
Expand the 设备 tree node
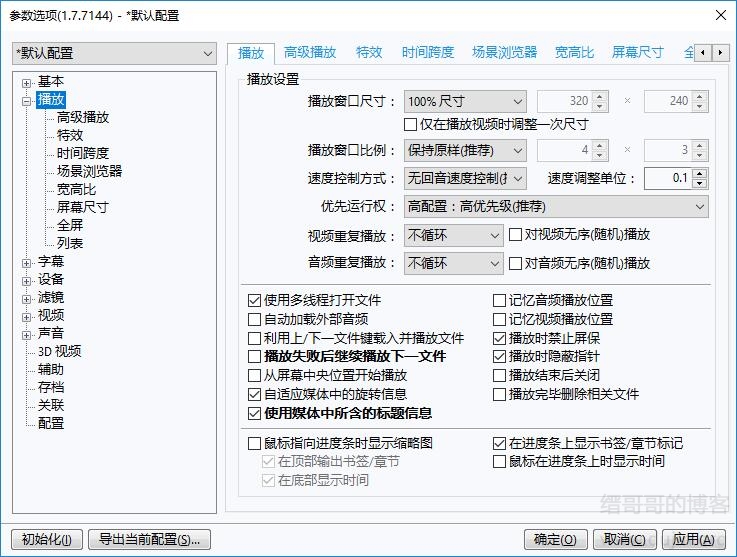pyautogui.click(x=26, y=281)
